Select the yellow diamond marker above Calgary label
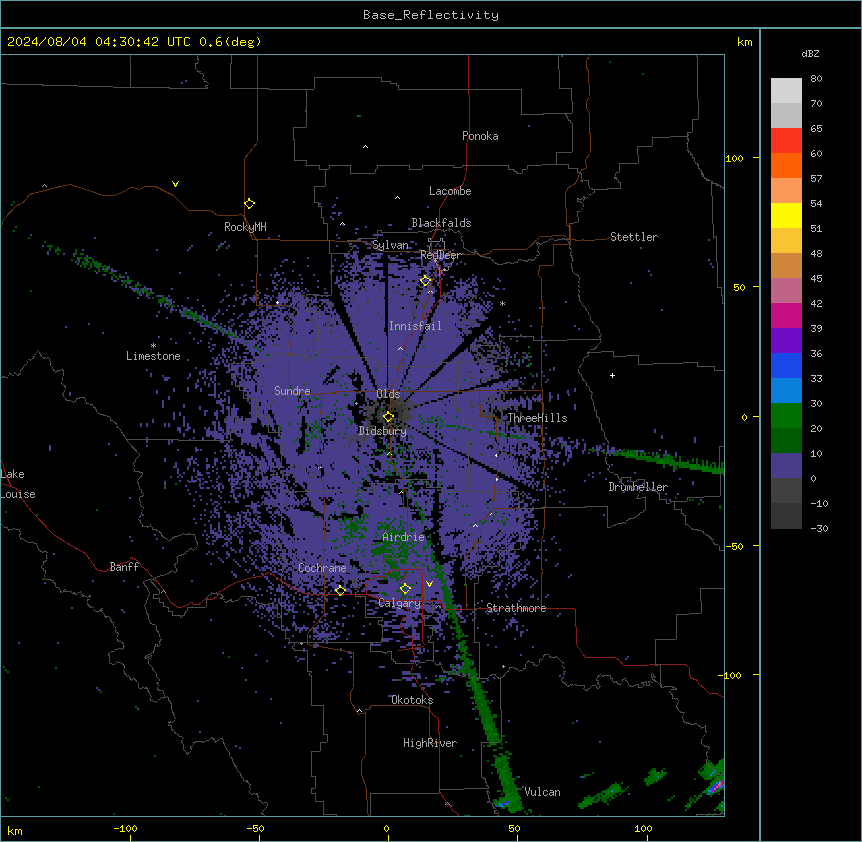Viewport: 862px width, 842px height. (x=405, y=589)
